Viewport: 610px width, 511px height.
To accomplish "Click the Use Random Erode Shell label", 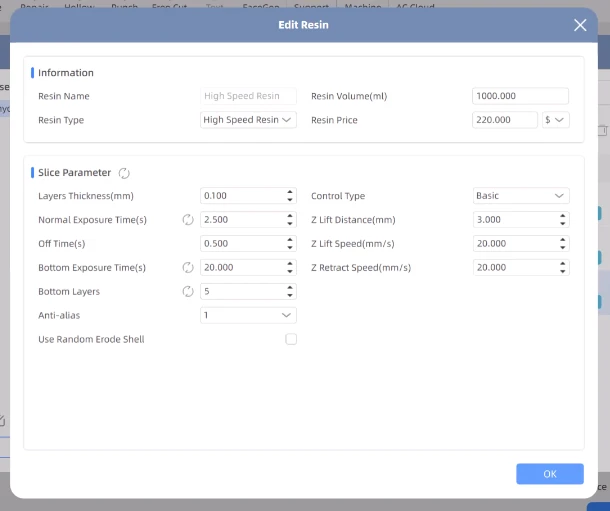I will tap(91, 339).
